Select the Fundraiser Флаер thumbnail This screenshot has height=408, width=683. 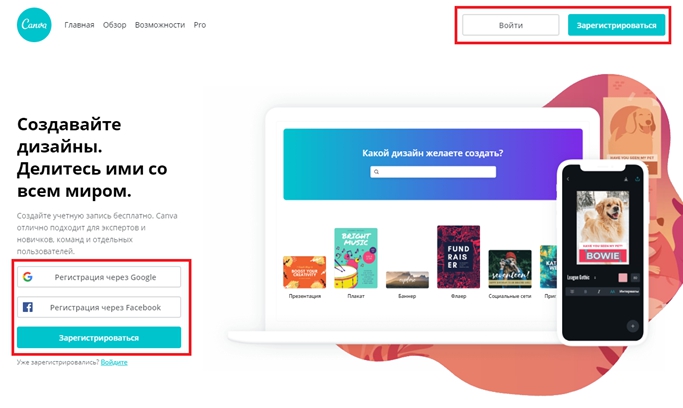coord(459,257)
